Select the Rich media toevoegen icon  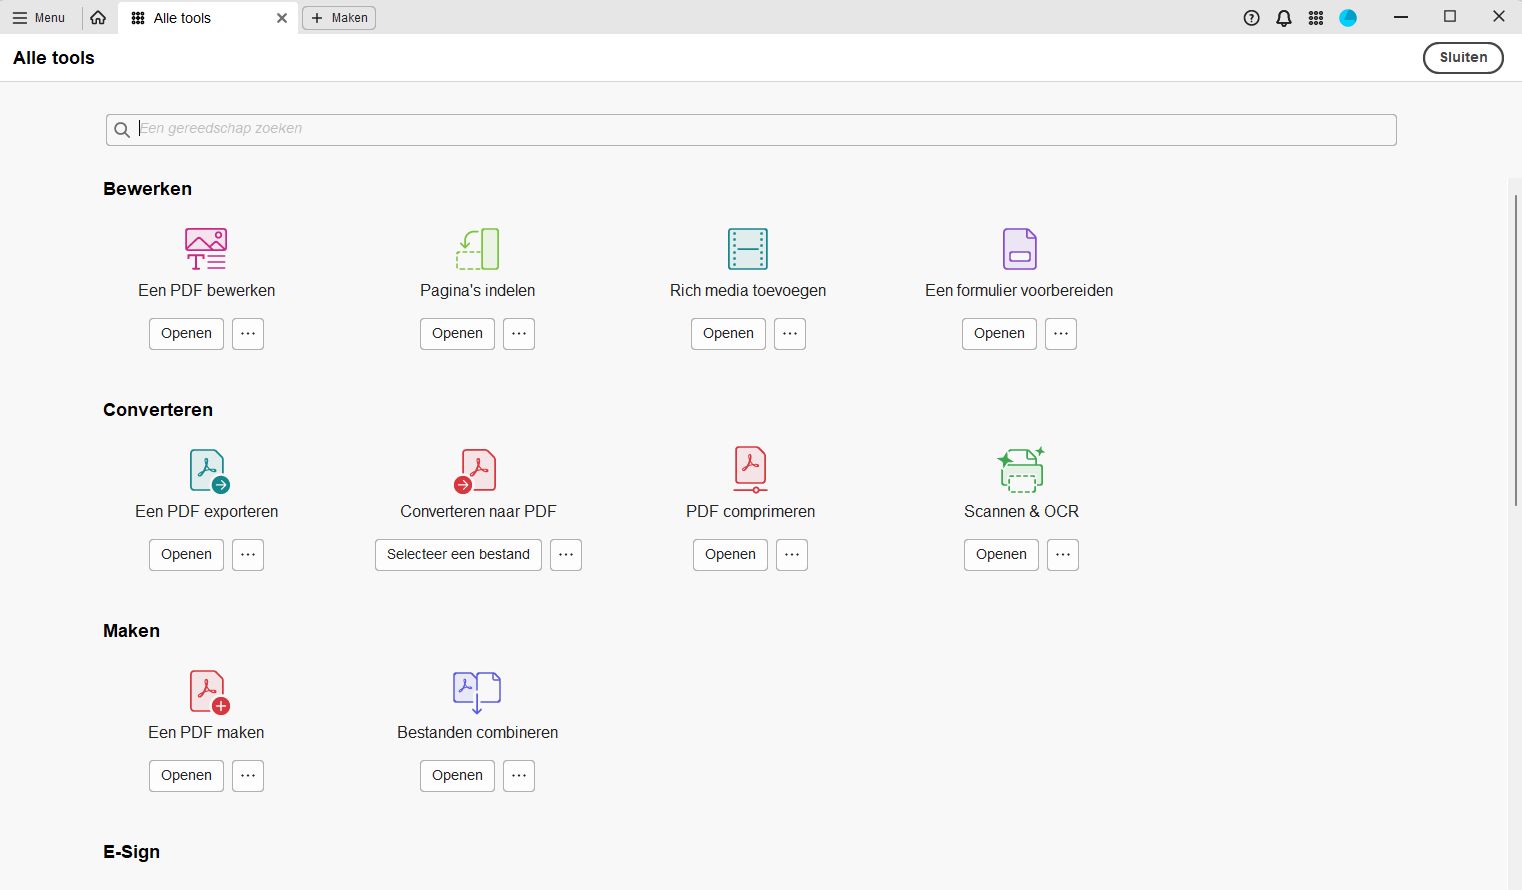(x=748, y=248)
